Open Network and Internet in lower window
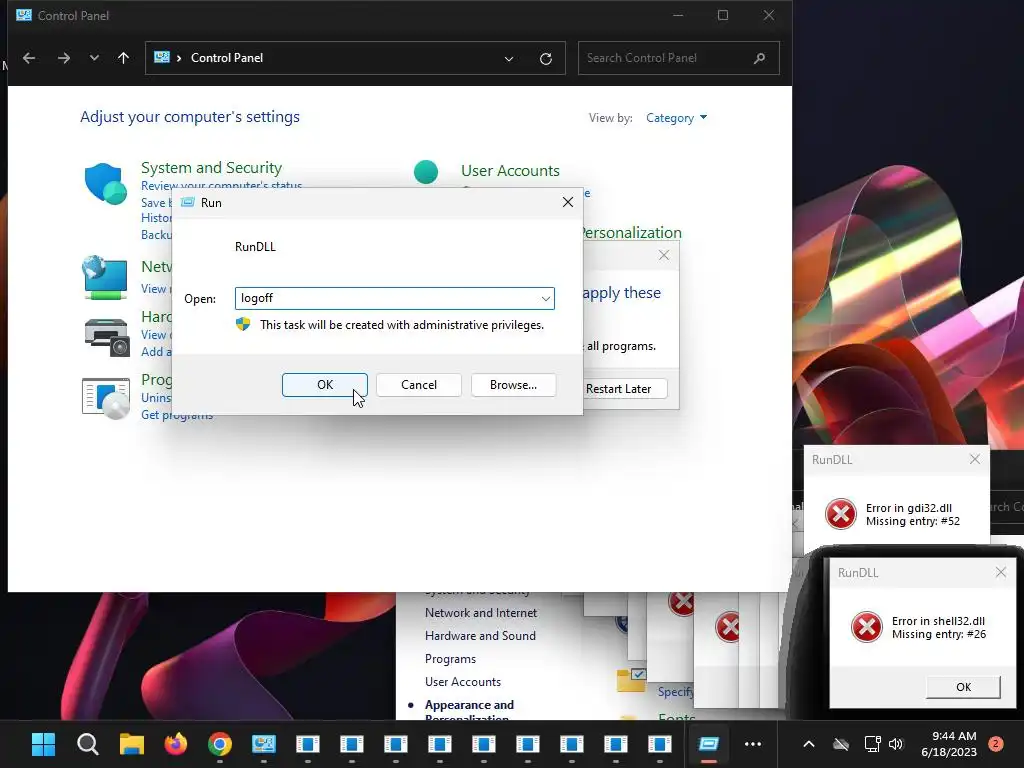 (x=481, y=613)
